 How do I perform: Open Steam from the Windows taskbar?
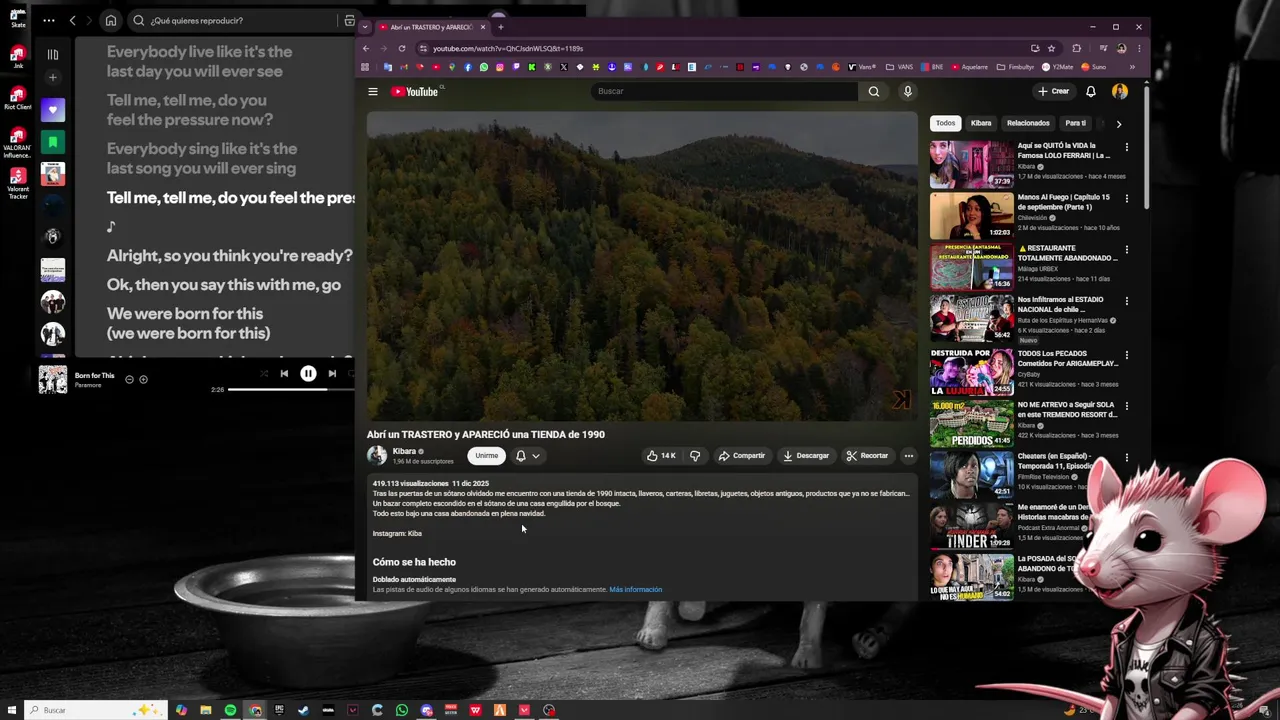(x=304, y=710)
